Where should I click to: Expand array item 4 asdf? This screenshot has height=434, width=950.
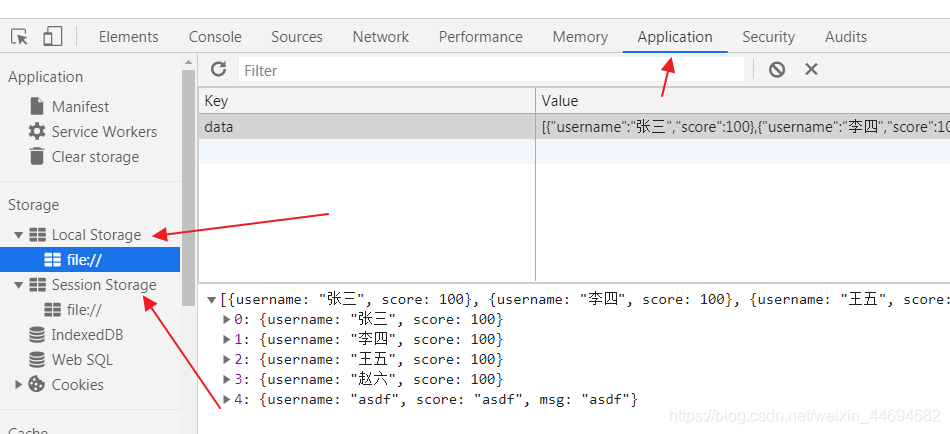point(227,399)
